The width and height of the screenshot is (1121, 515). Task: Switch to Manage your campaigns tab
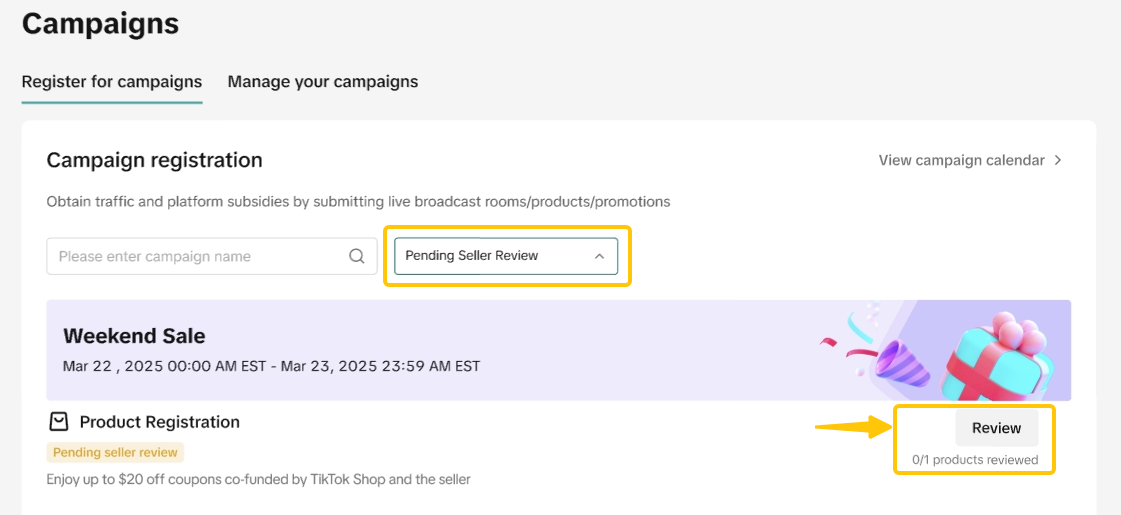pyautogui.click(x=323, y=82)
